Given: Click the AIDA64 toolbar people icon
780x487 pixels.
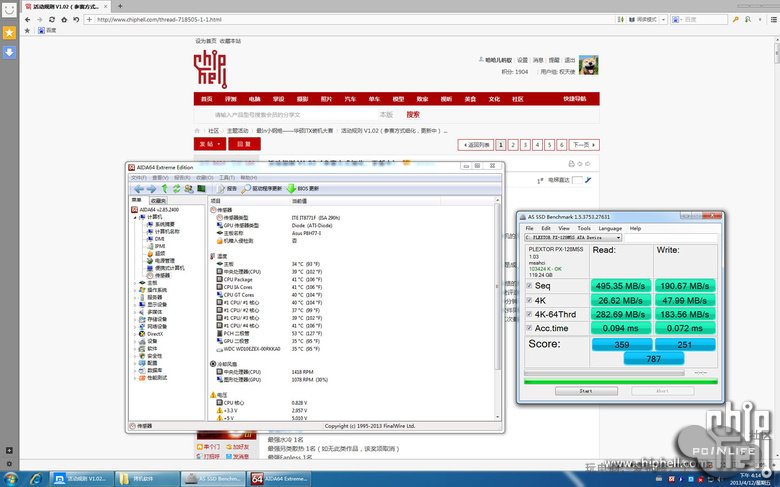Looking at the screenshot, I should 189,189.
